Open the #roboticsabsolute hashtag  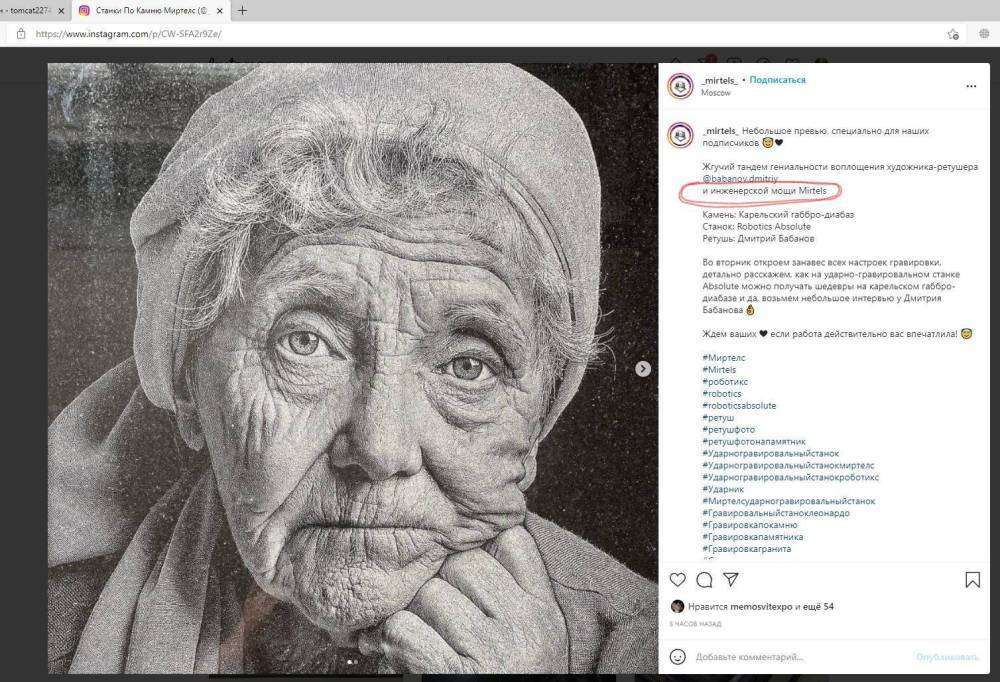[x=739, y=406]
